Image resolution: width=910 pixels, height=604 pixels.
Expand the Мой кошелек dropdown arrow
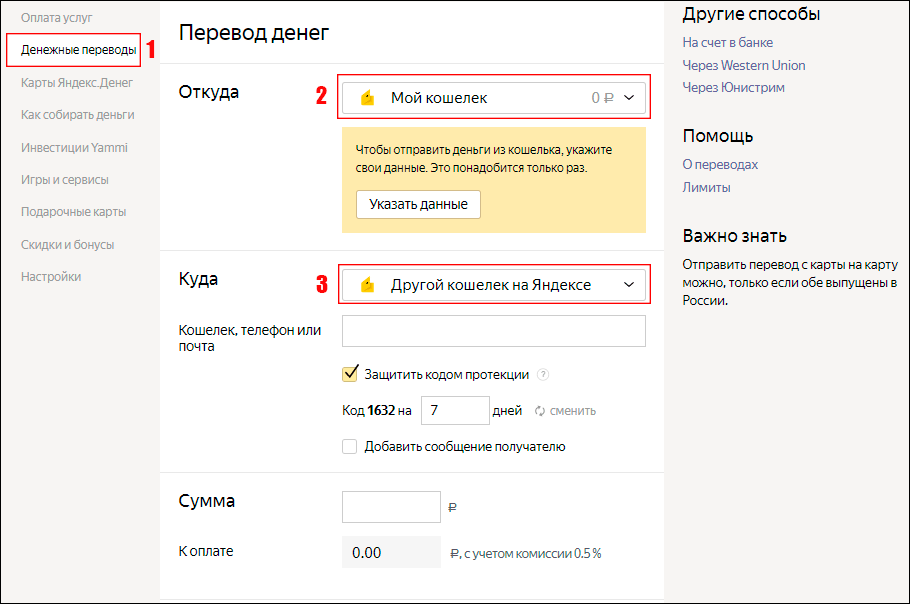coord(629,97)
